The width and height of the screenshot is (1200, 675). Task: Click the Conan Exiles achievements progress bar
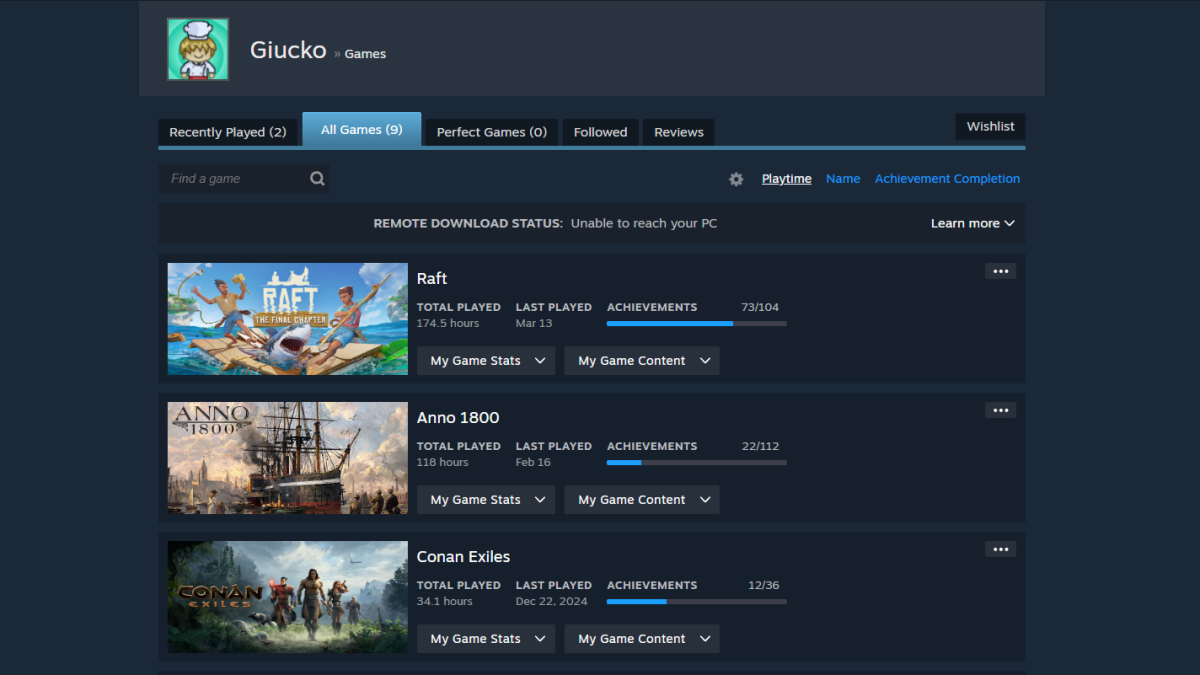697,602
